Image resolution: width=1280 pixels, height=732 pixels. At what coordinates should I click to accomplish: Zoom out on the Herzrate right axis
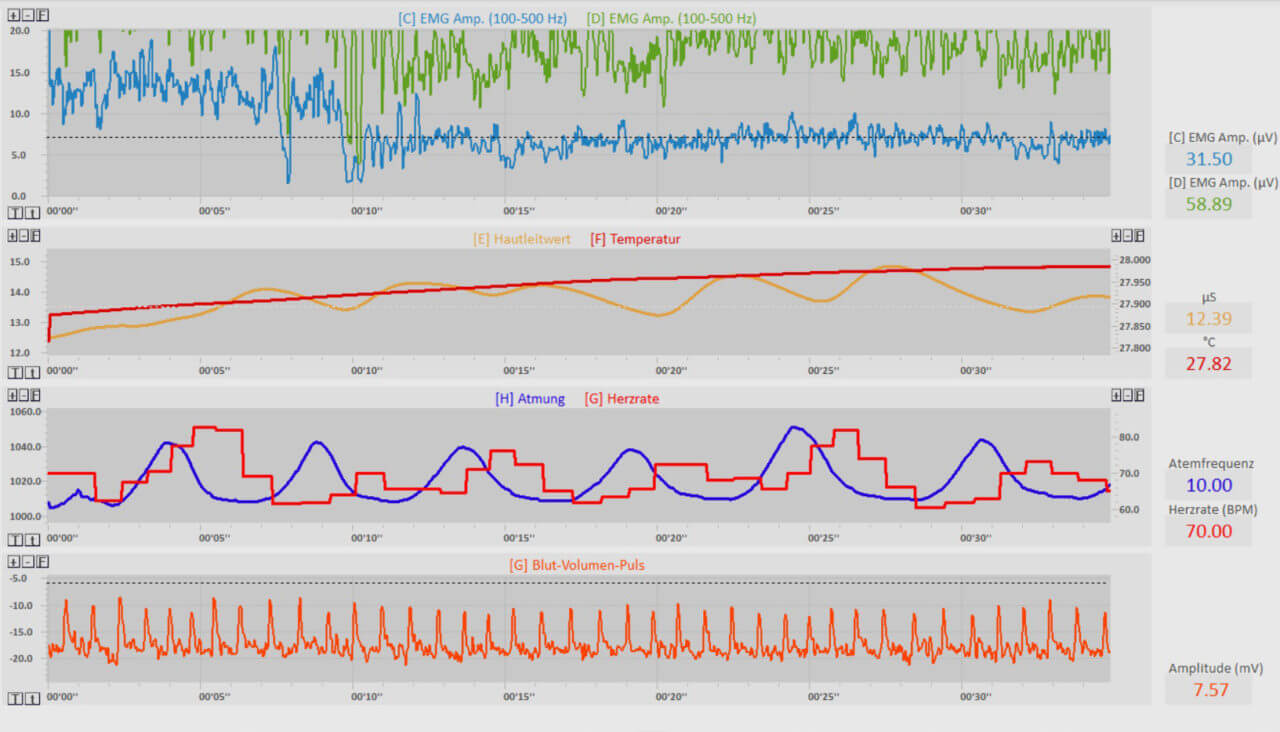[1128, 395]
